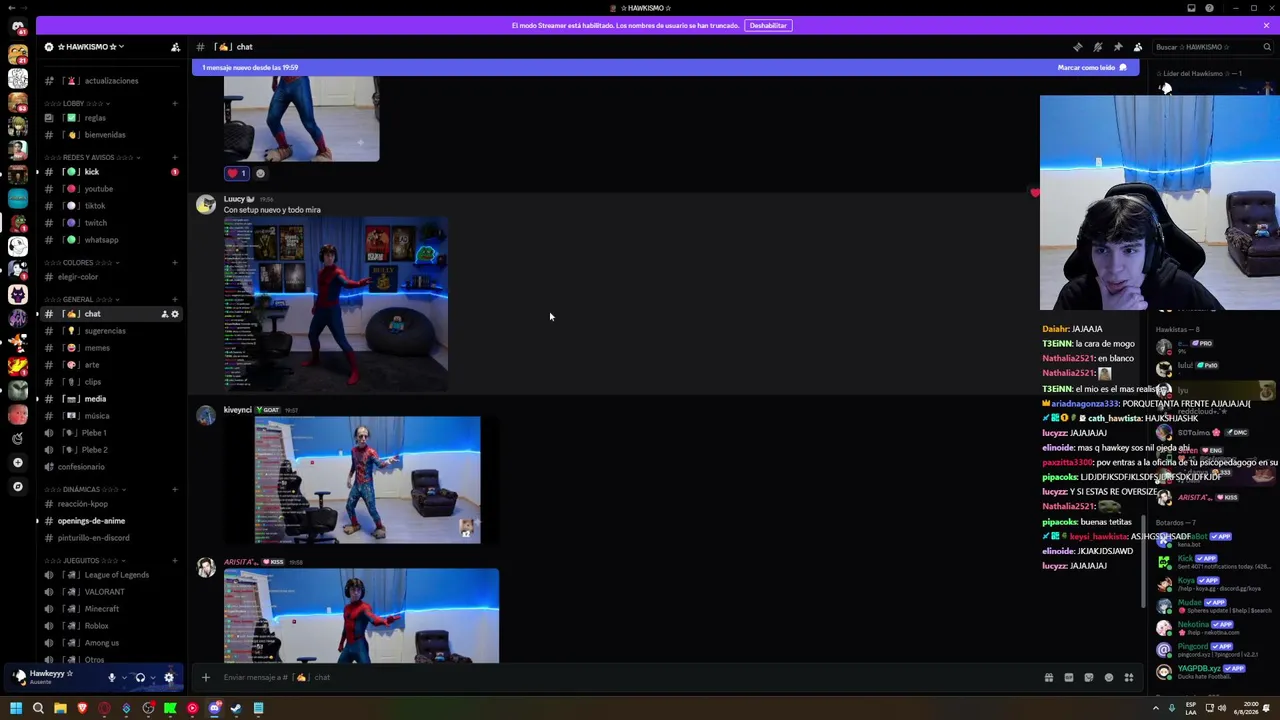1280x720 pixels.
Task: Open the Windows Start menu
Action: (x=16, y=708)
